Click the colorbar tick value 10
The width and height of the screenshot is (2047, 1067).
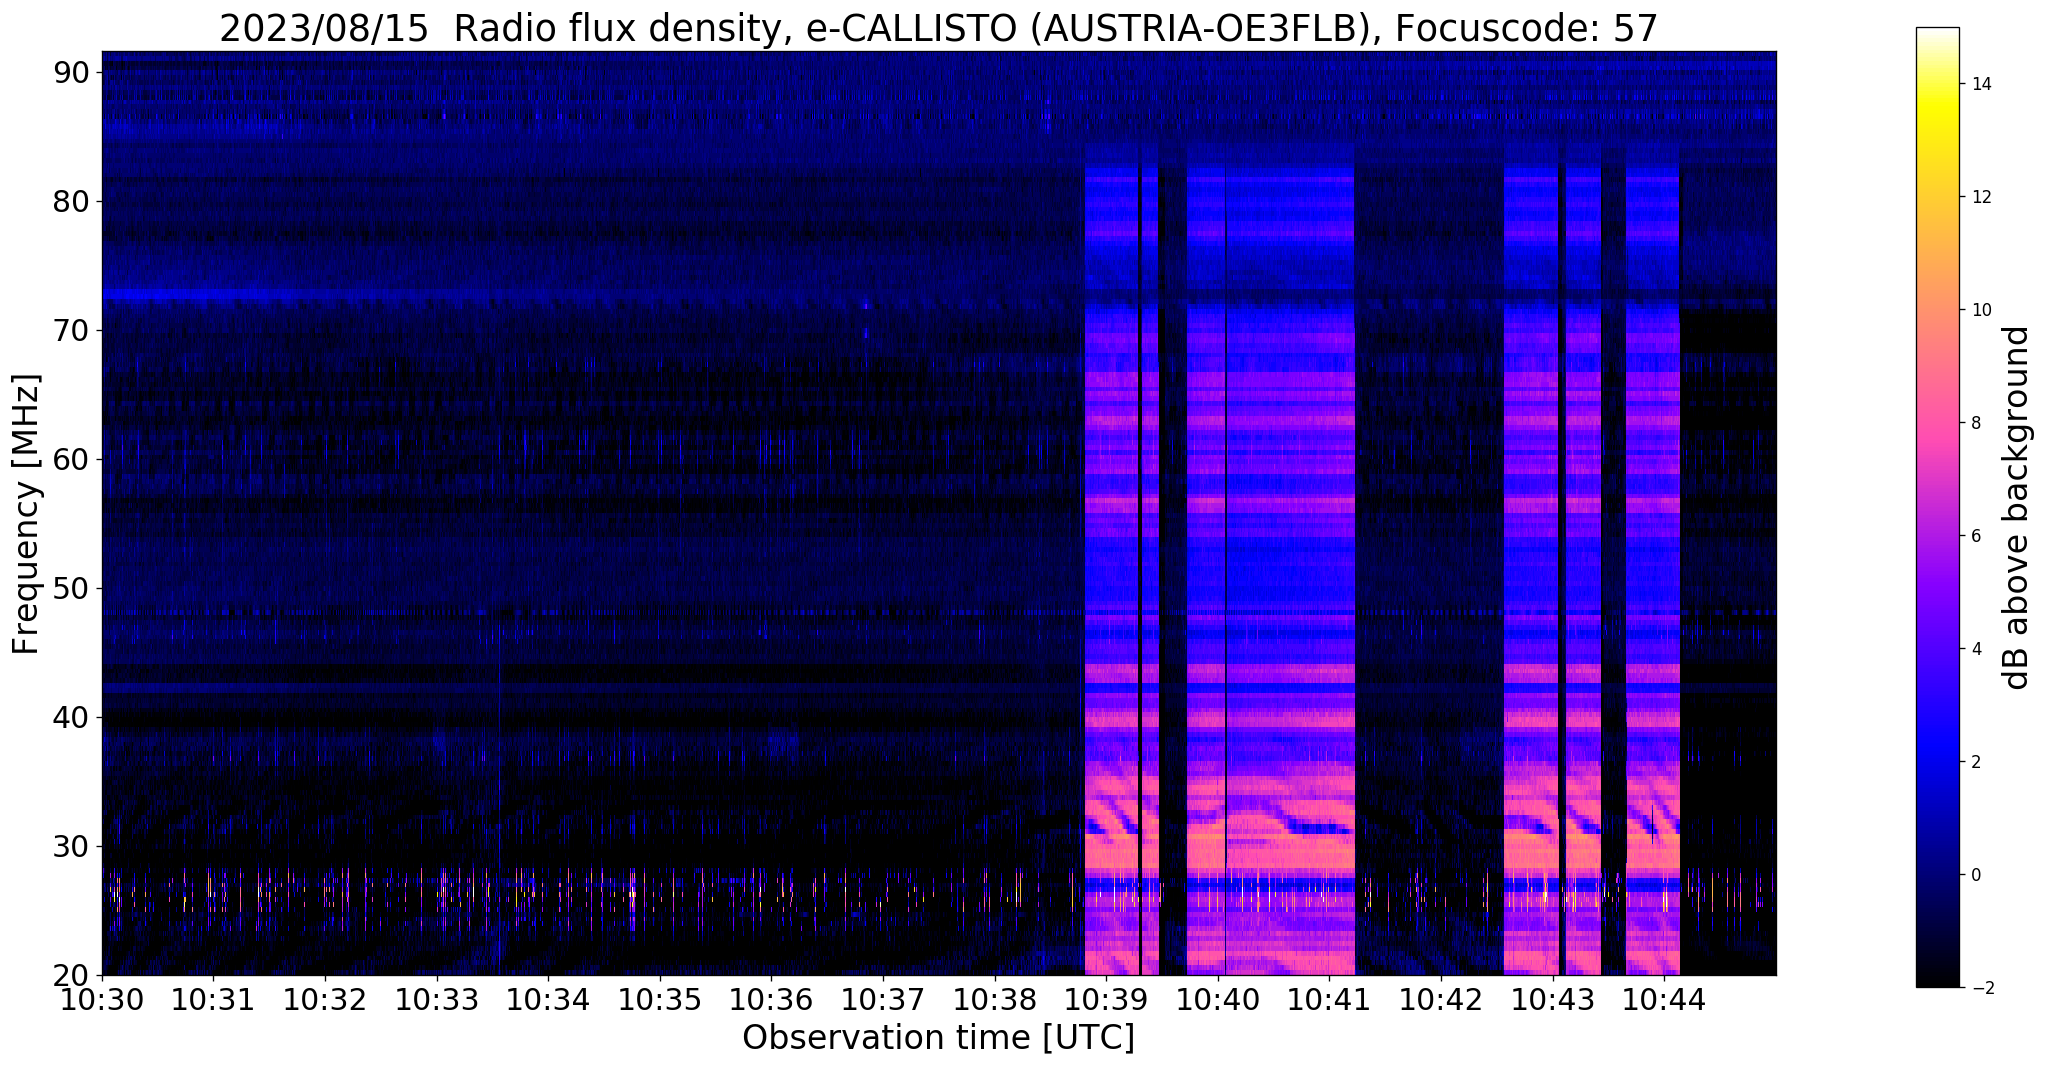point(1980,310)
